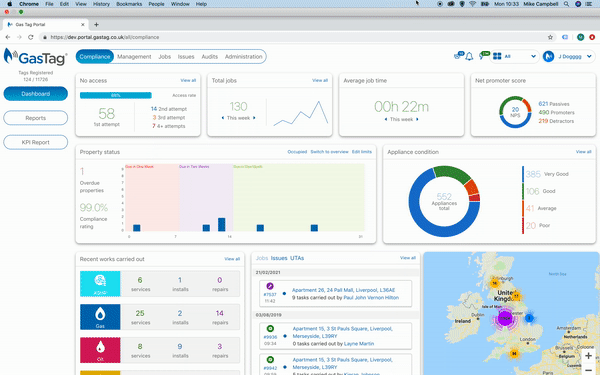The width and height of the screenshot is (600, 375).
Task: View all in the Total jobs card
Action: [320, 80]
